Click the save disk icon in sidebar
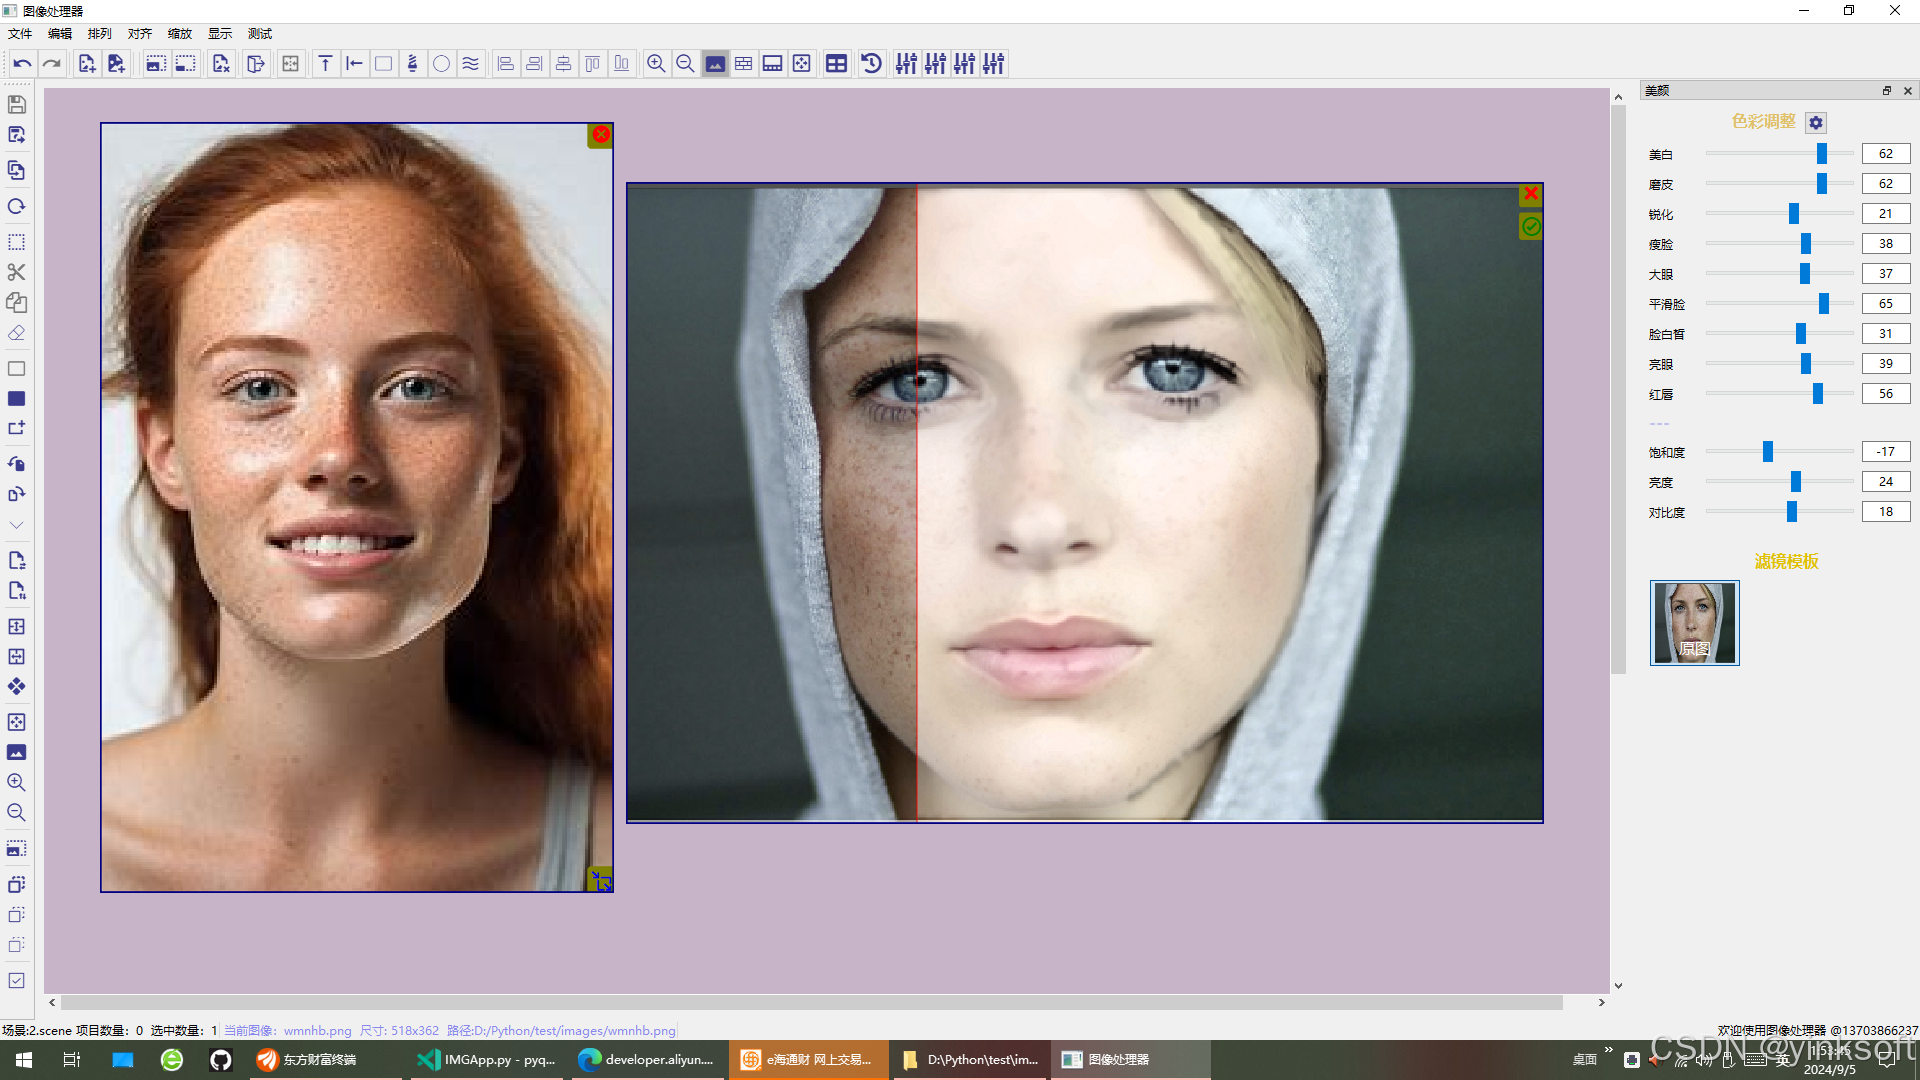 click(x=16, y=104)
